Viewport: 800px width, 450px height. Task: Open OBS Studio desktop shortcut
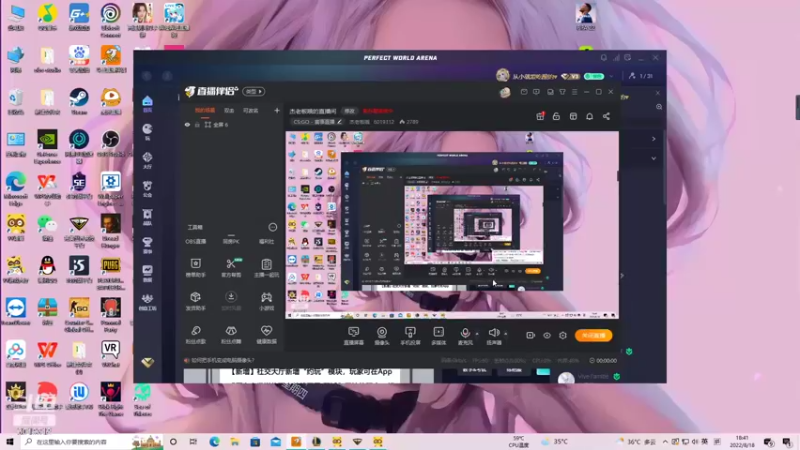(x=110, y=143)
